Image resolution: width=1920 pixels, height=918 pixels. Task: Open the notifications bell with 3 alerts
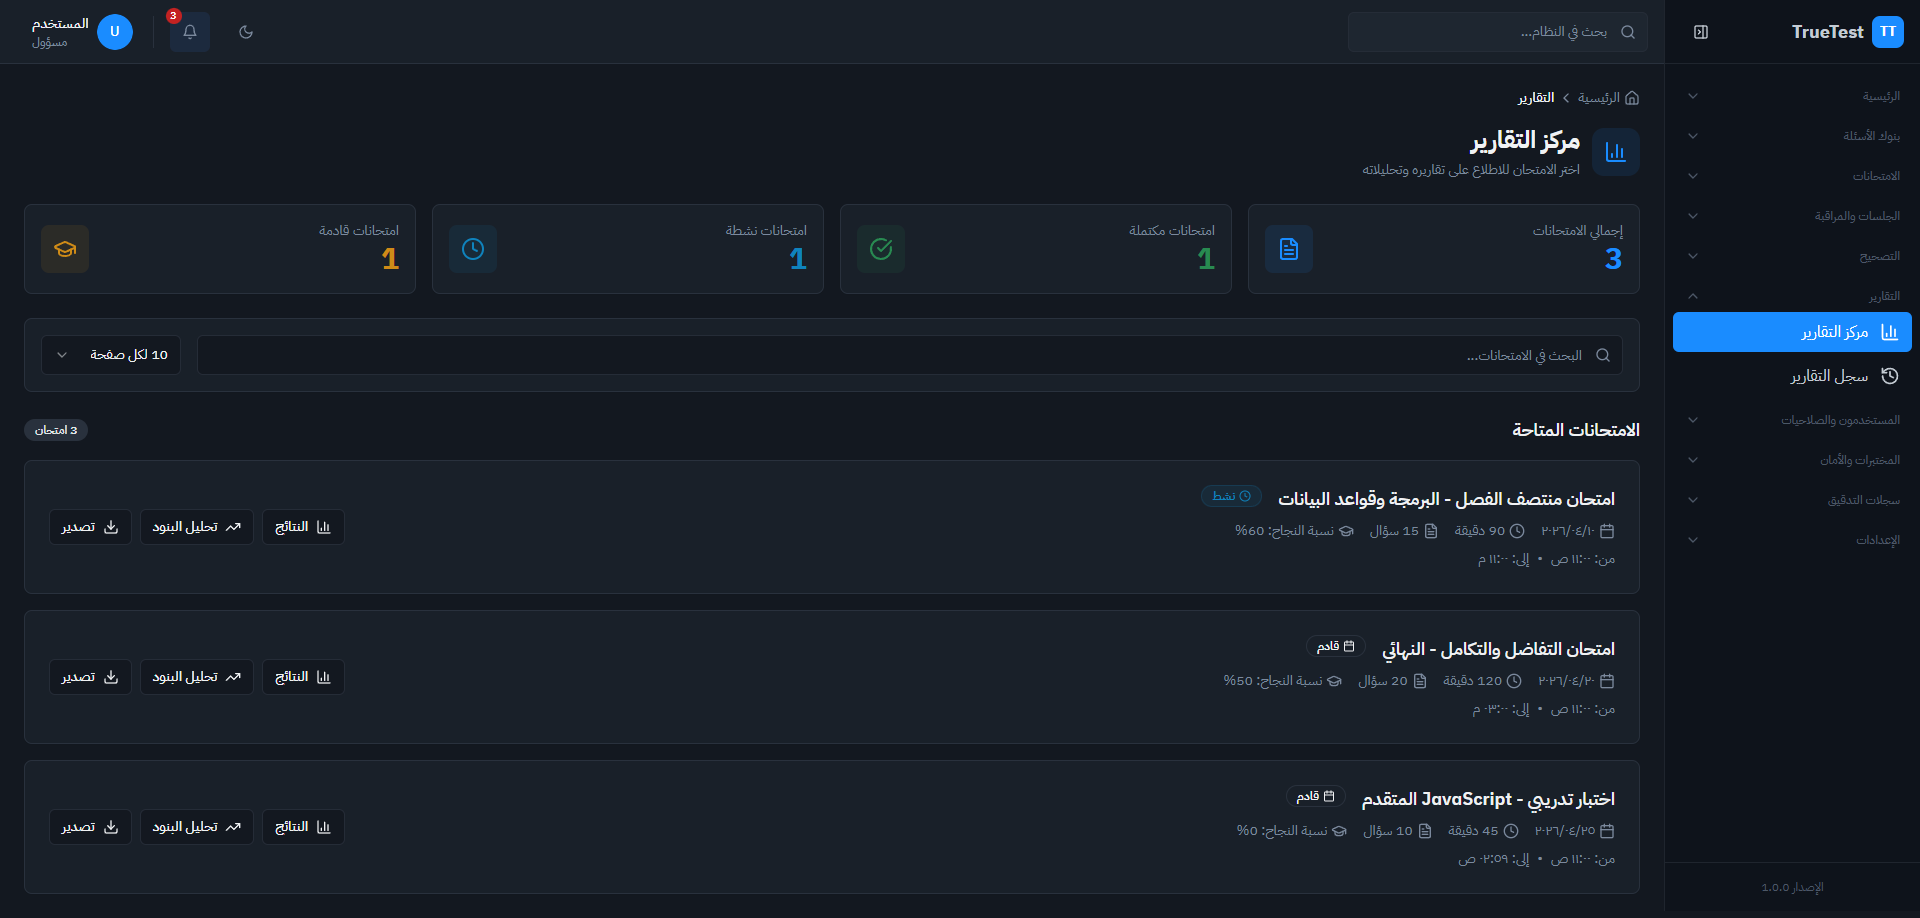[x=189, y=32]
